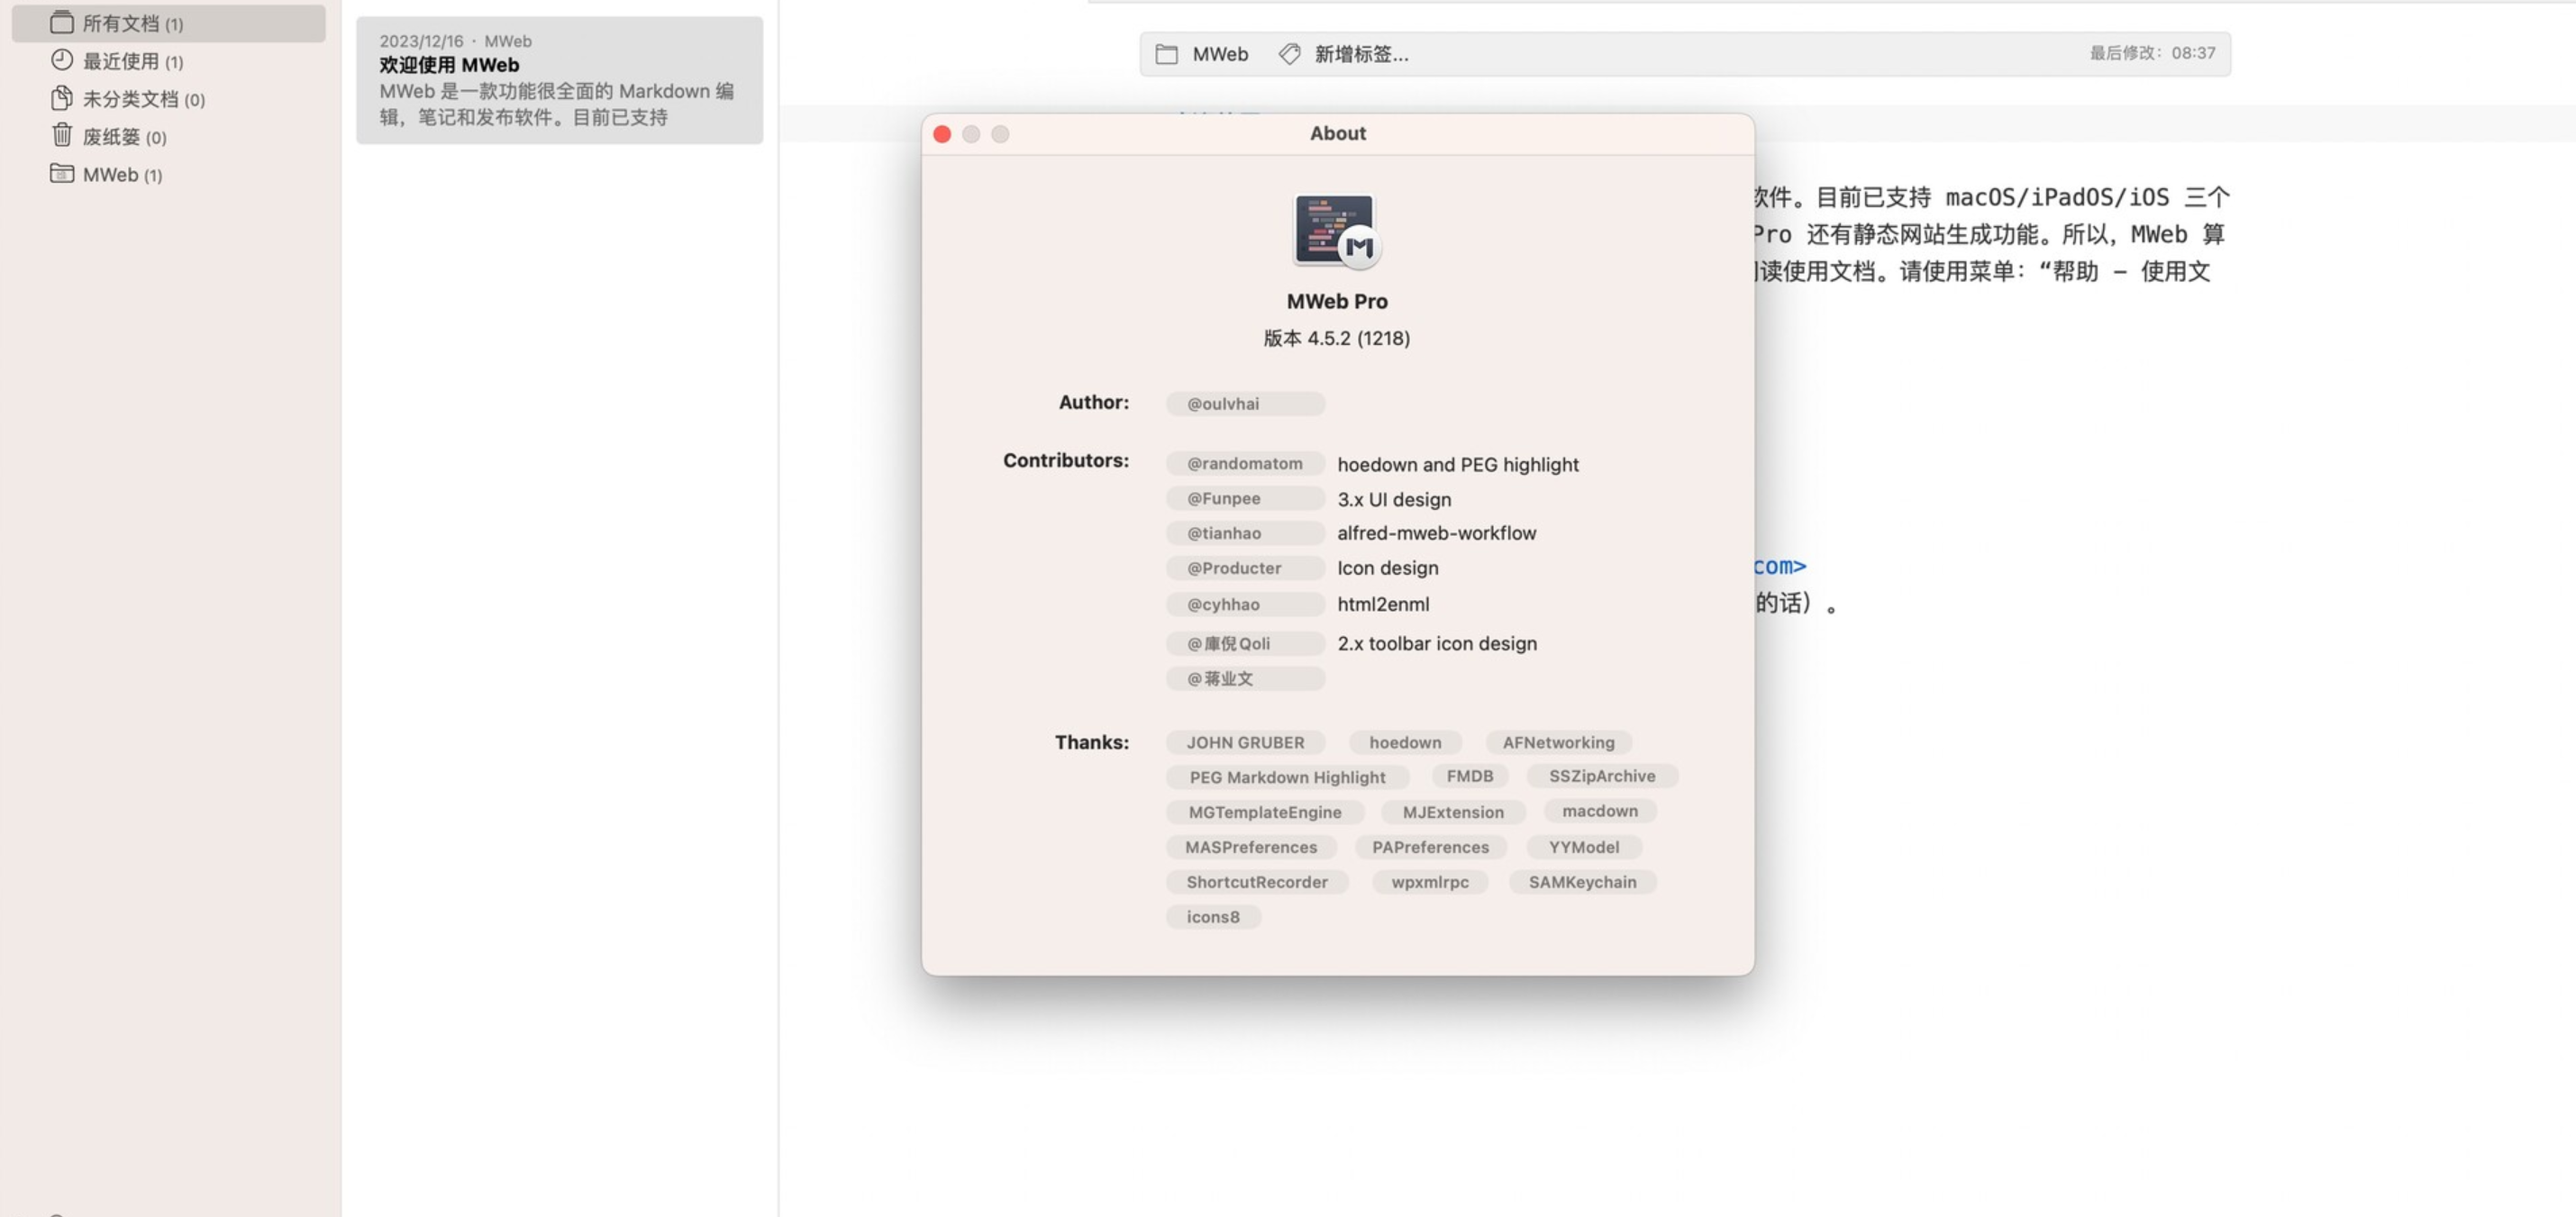The image size is (2576, 1217).
Task: Open contributor link @randomatom
Action: point(1245,464)
